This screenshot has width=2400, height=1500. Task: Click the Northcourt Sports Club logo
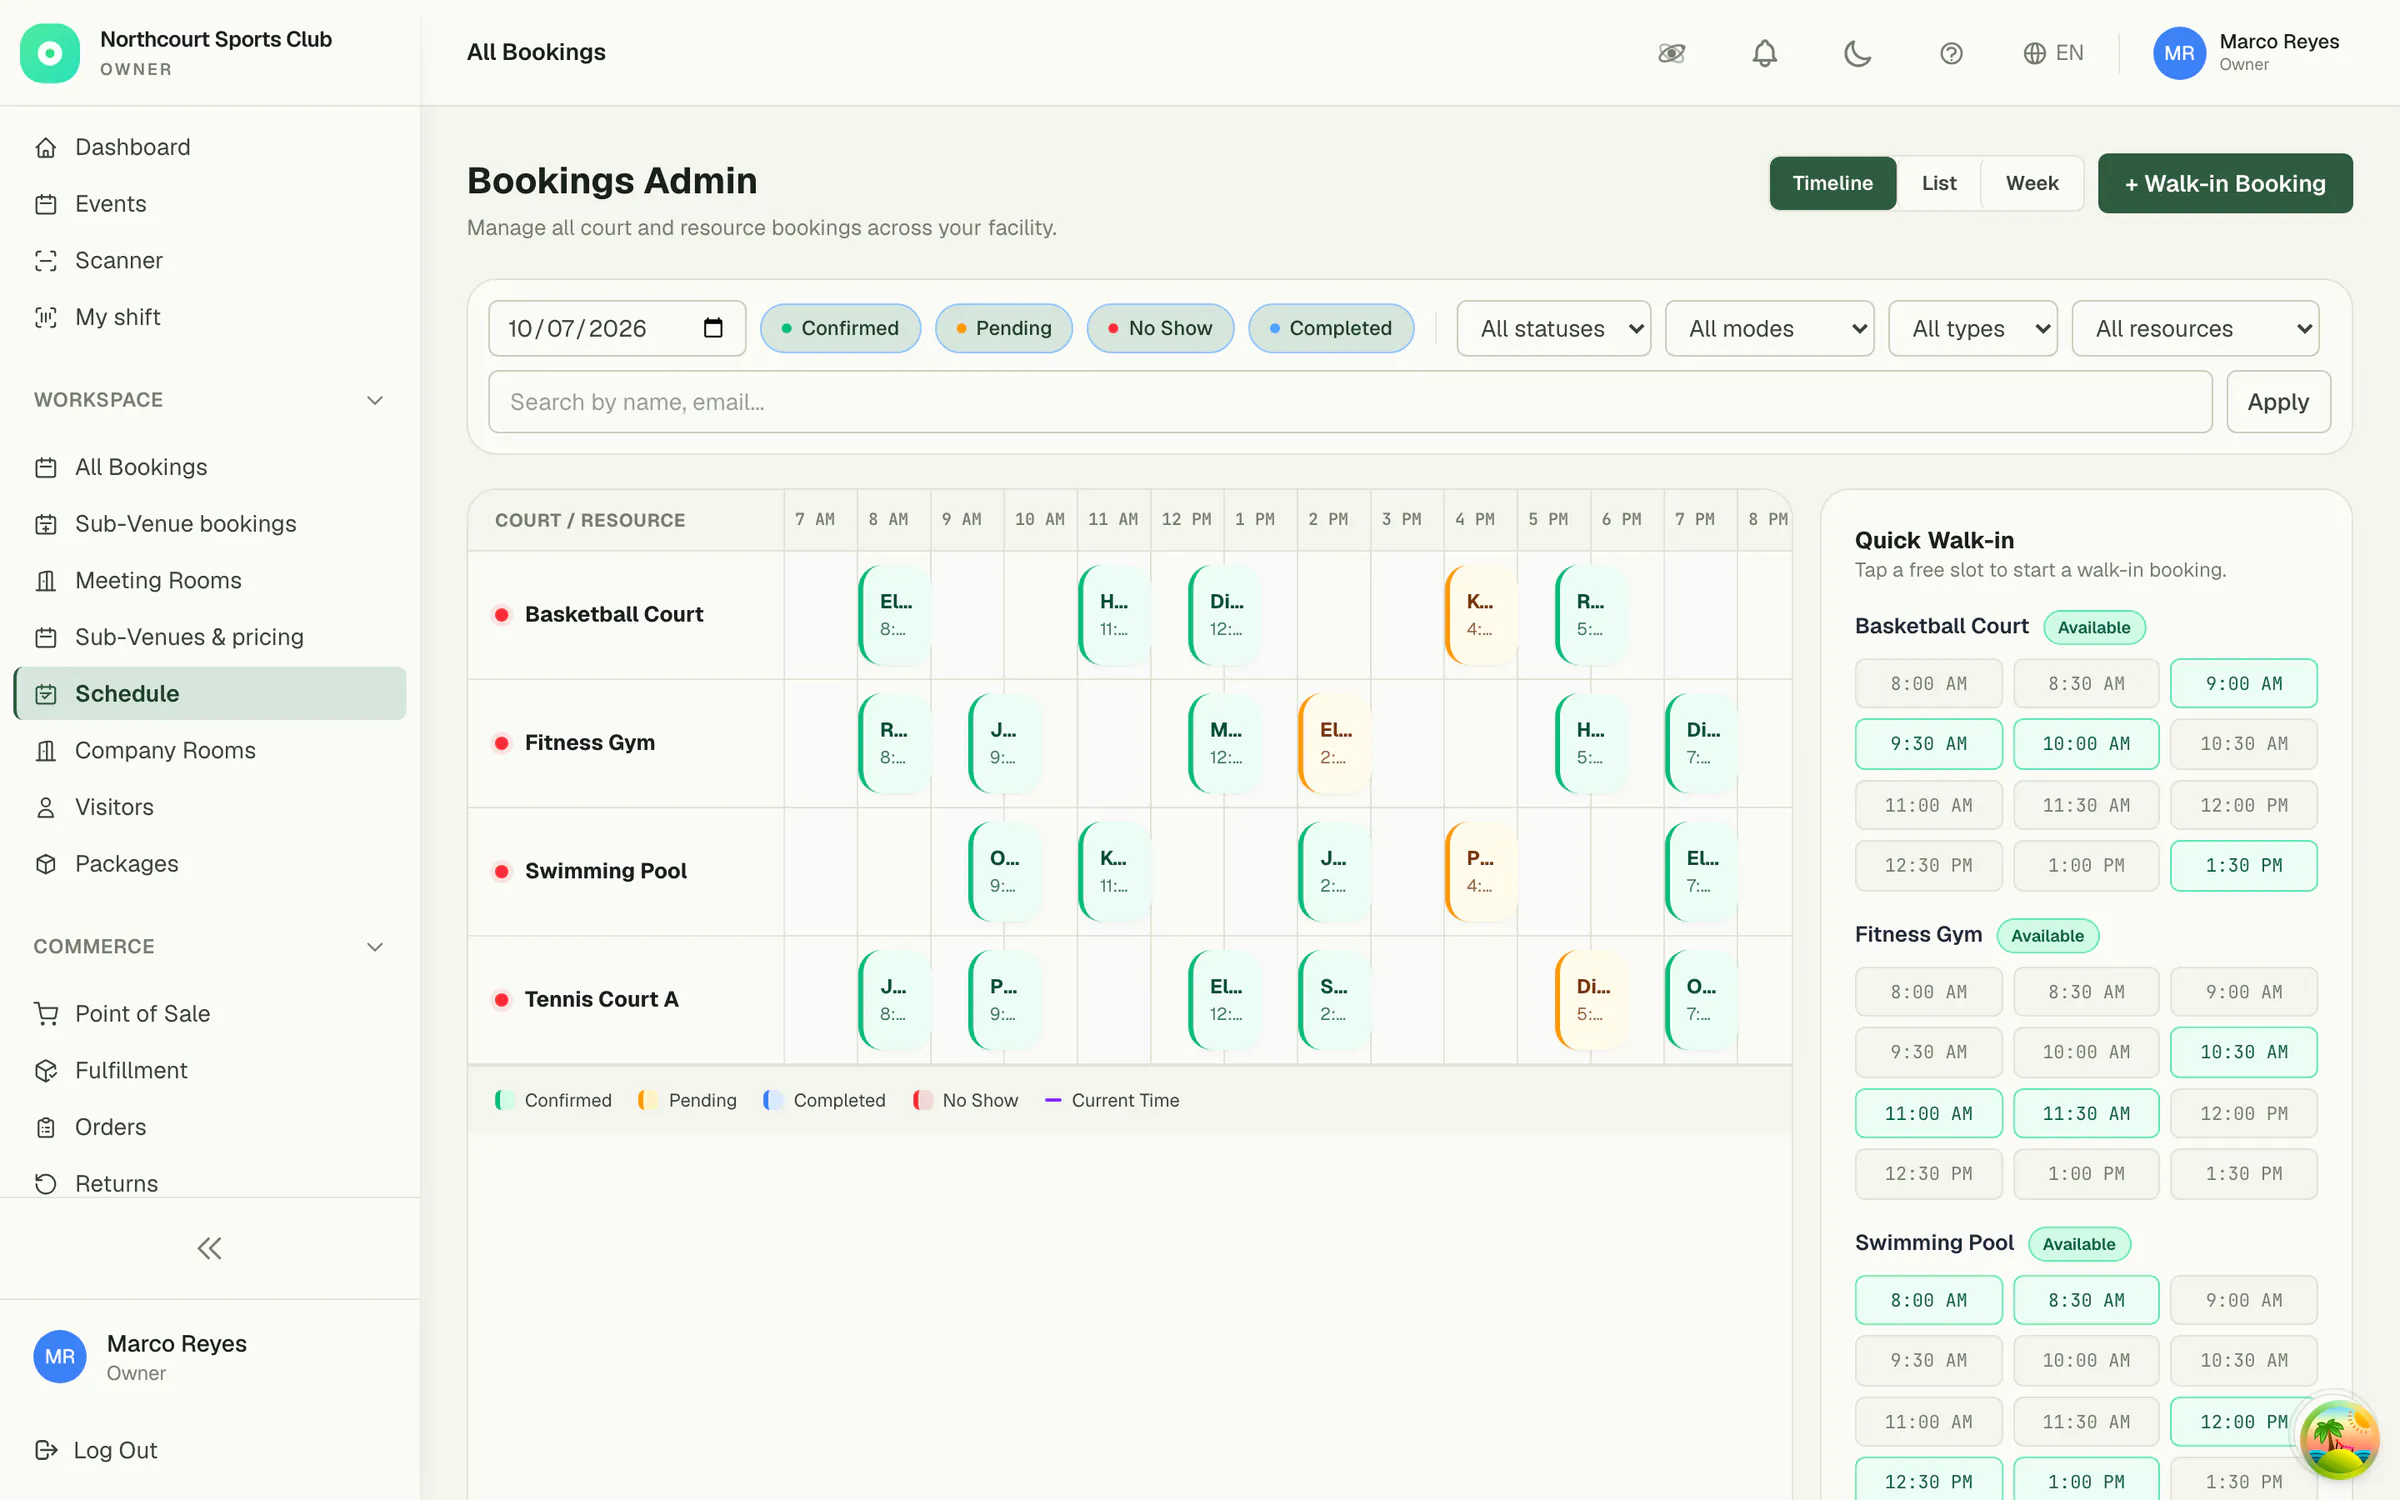coord(50,53)
